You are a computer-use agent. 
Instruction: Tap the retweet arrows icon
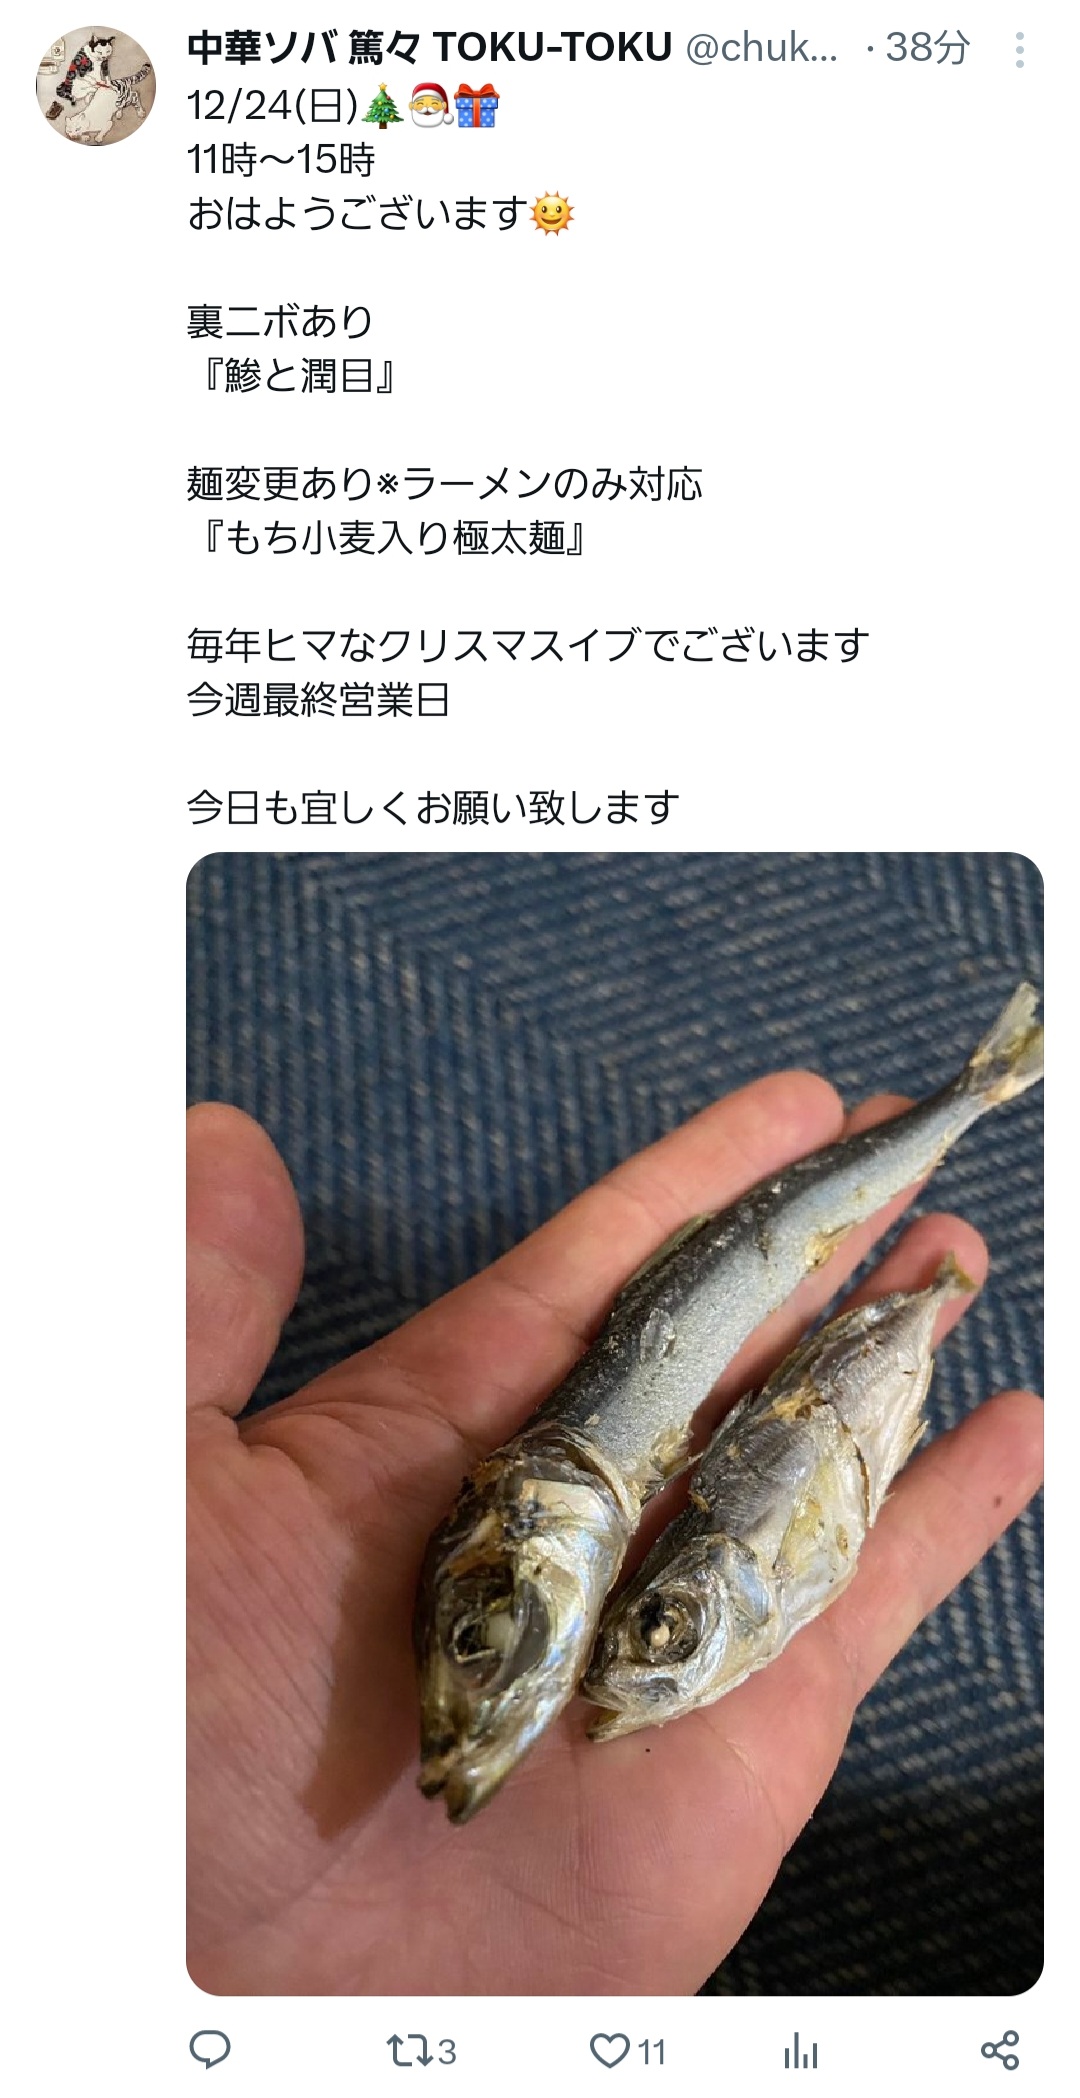point(409,2052)
